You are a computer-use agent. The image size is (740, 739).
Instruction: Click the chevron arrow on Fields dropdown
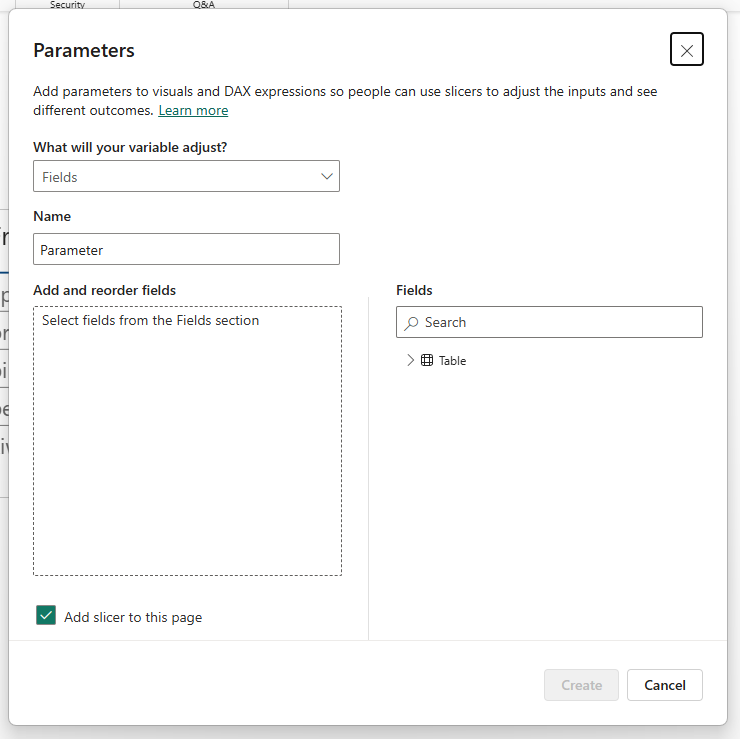tap(326, 176)
